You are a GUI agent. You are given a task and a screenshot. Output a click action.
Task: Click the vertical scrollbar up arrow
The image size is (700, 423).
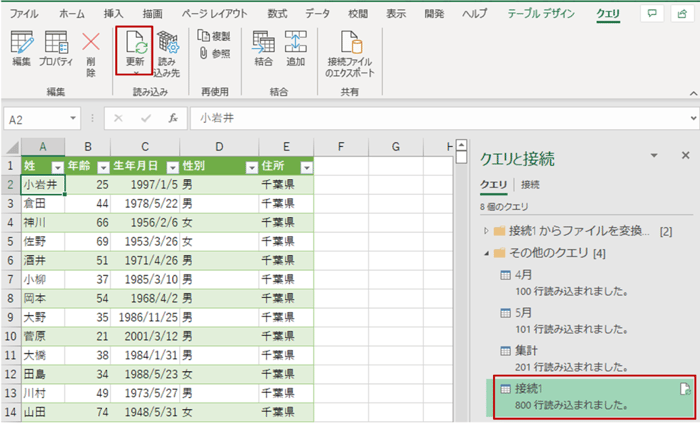[x=462, y=145]
